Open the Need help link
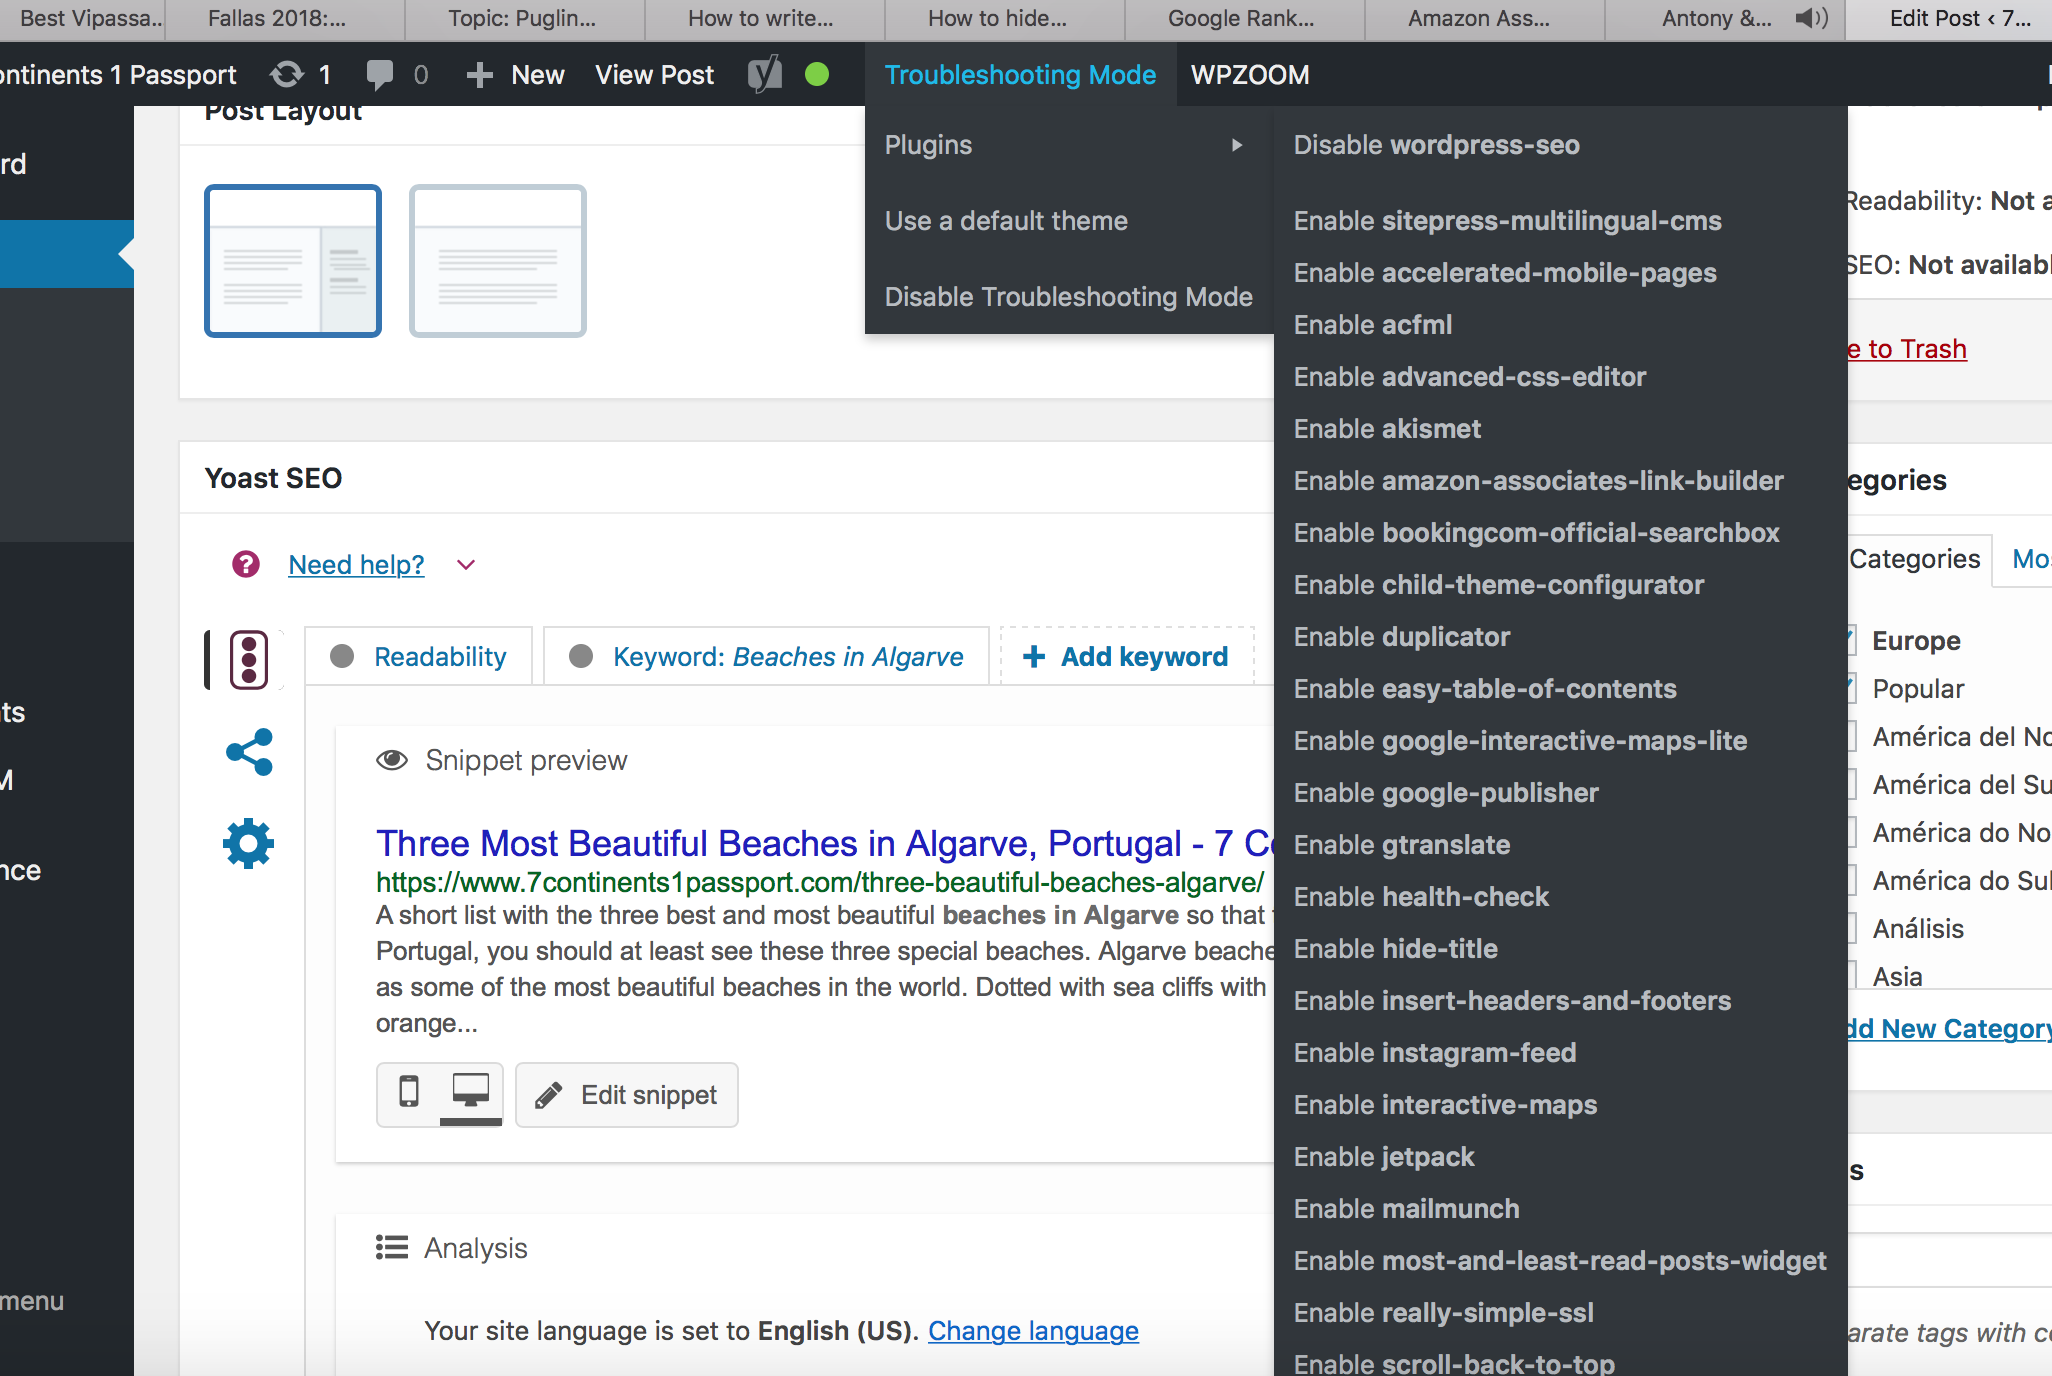The width and height of the screenshot is (2052, 1376). pos(356,565)
